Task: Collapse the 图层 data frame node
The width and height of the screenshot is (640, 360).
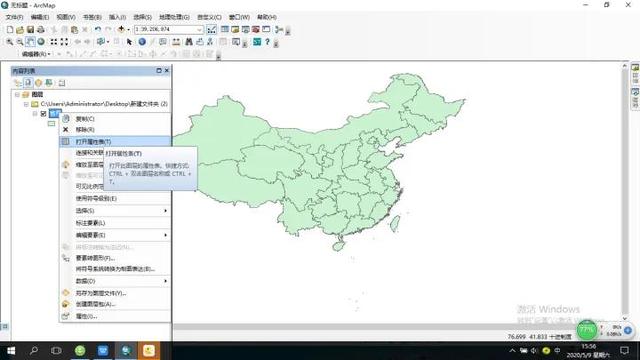Action: (17, 94)
